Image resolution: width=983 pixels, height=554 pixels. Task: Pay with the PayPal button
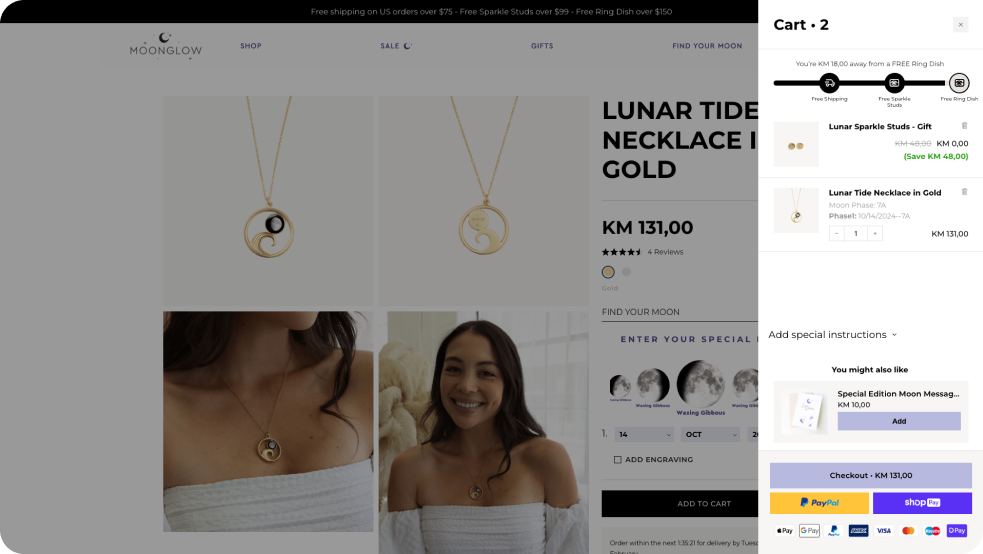pos(819,503)
